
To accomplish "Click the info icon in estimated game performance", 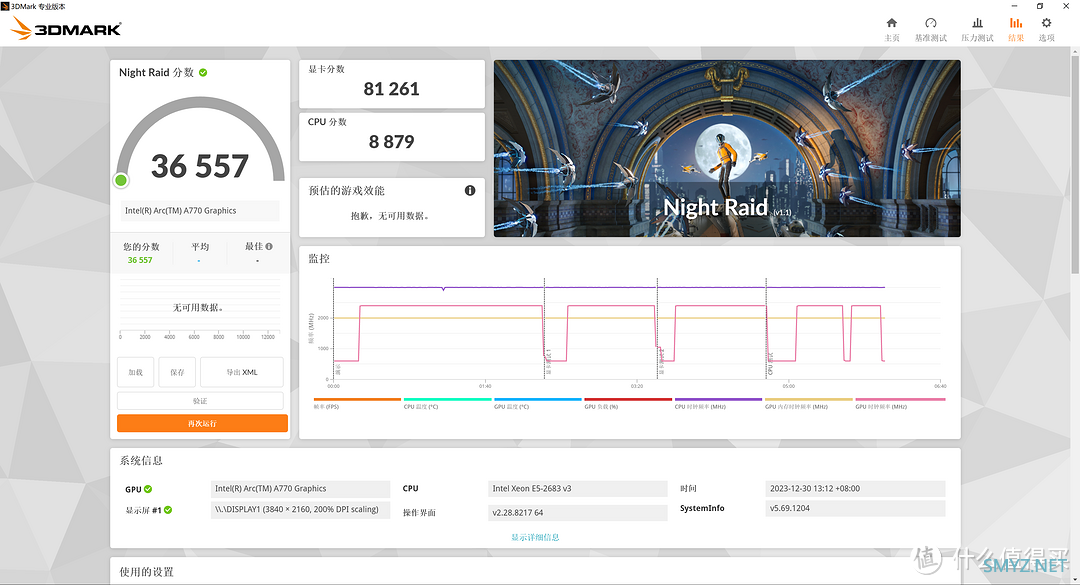I will click(470, 190).
